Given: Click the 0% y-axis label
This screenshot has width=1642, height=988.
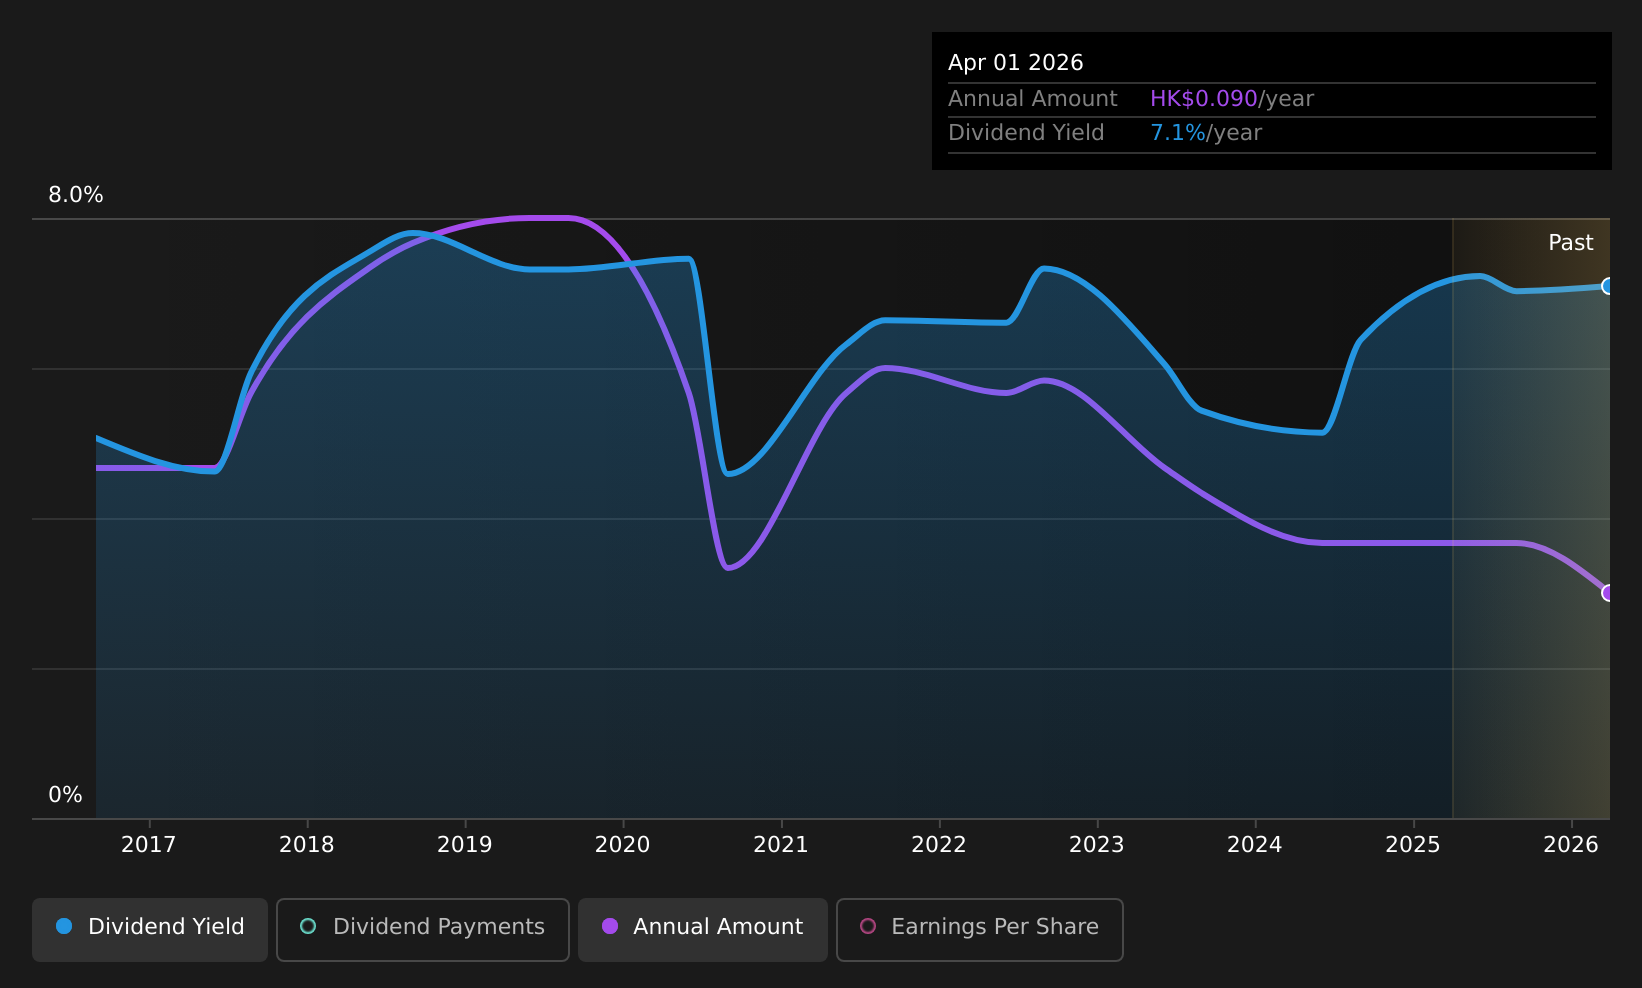Looking at the screenshot, I should point(65,795).
